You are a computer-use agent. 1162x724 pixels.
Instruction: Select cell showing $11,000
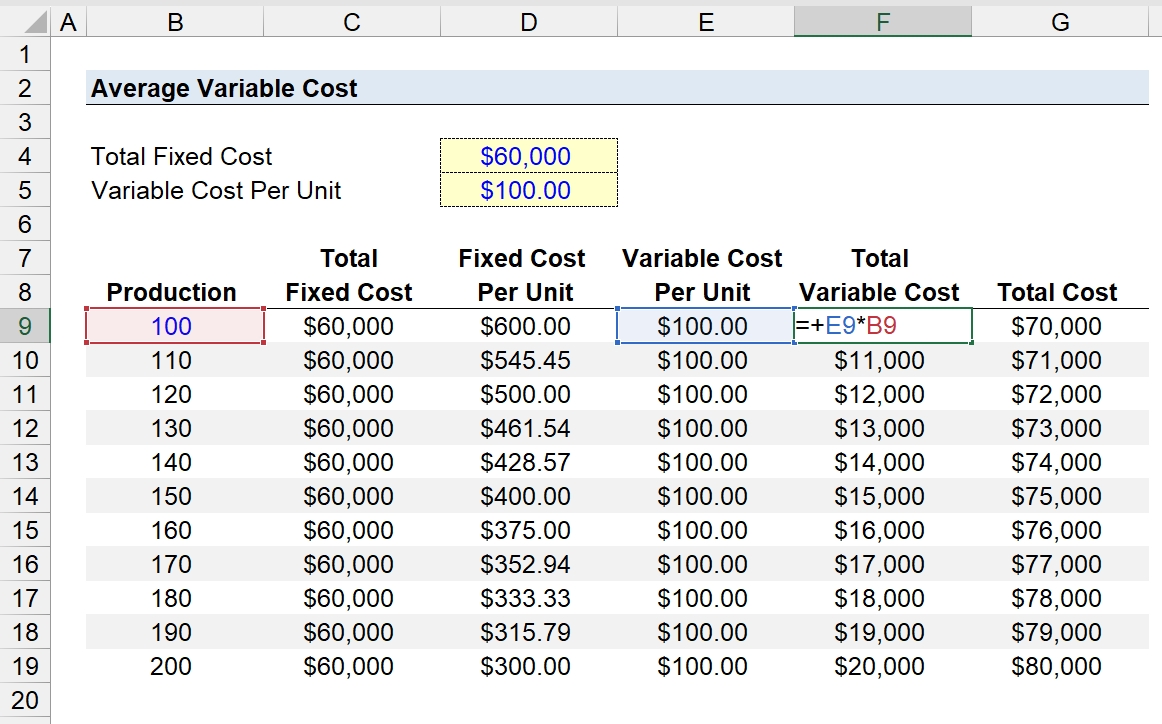click(x=883, y=360)
